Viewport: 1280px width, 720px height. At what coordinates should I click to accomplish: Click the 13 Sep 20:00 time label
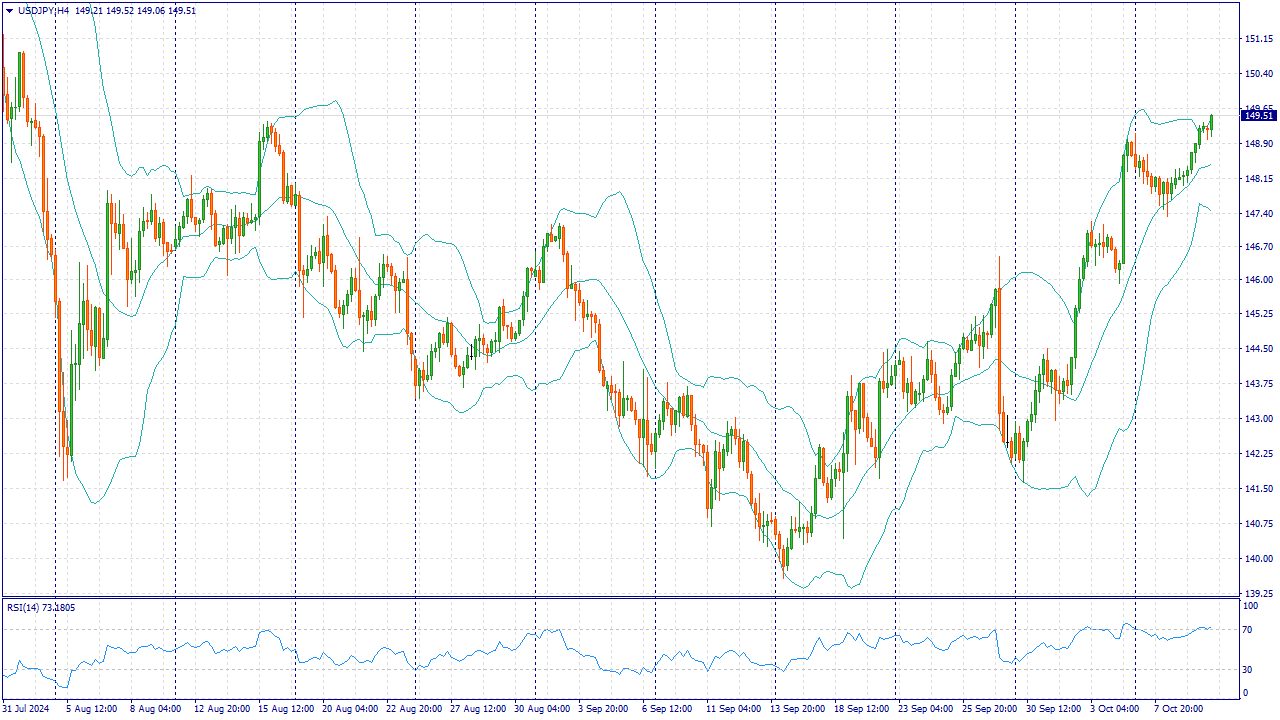(x=798, y=709)
